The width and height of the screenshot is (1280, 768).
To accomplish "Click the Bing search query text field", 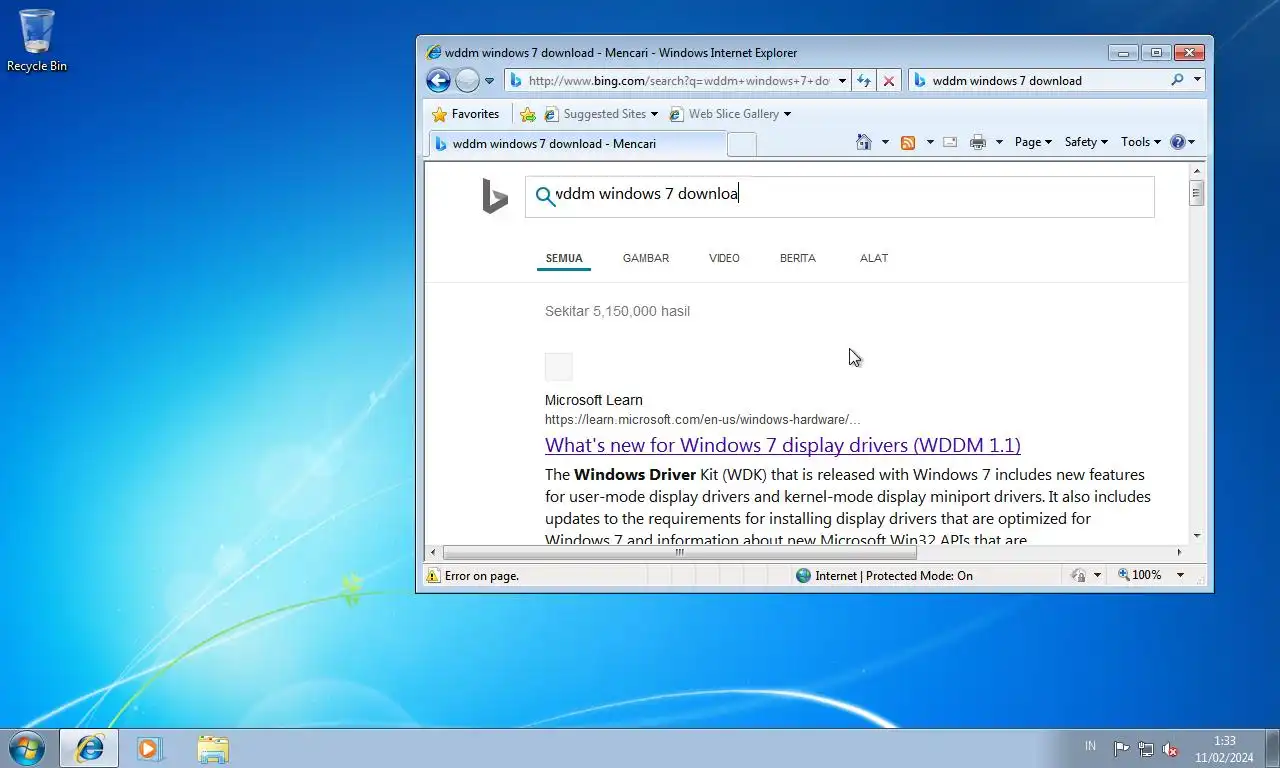I will click(840, 197).
